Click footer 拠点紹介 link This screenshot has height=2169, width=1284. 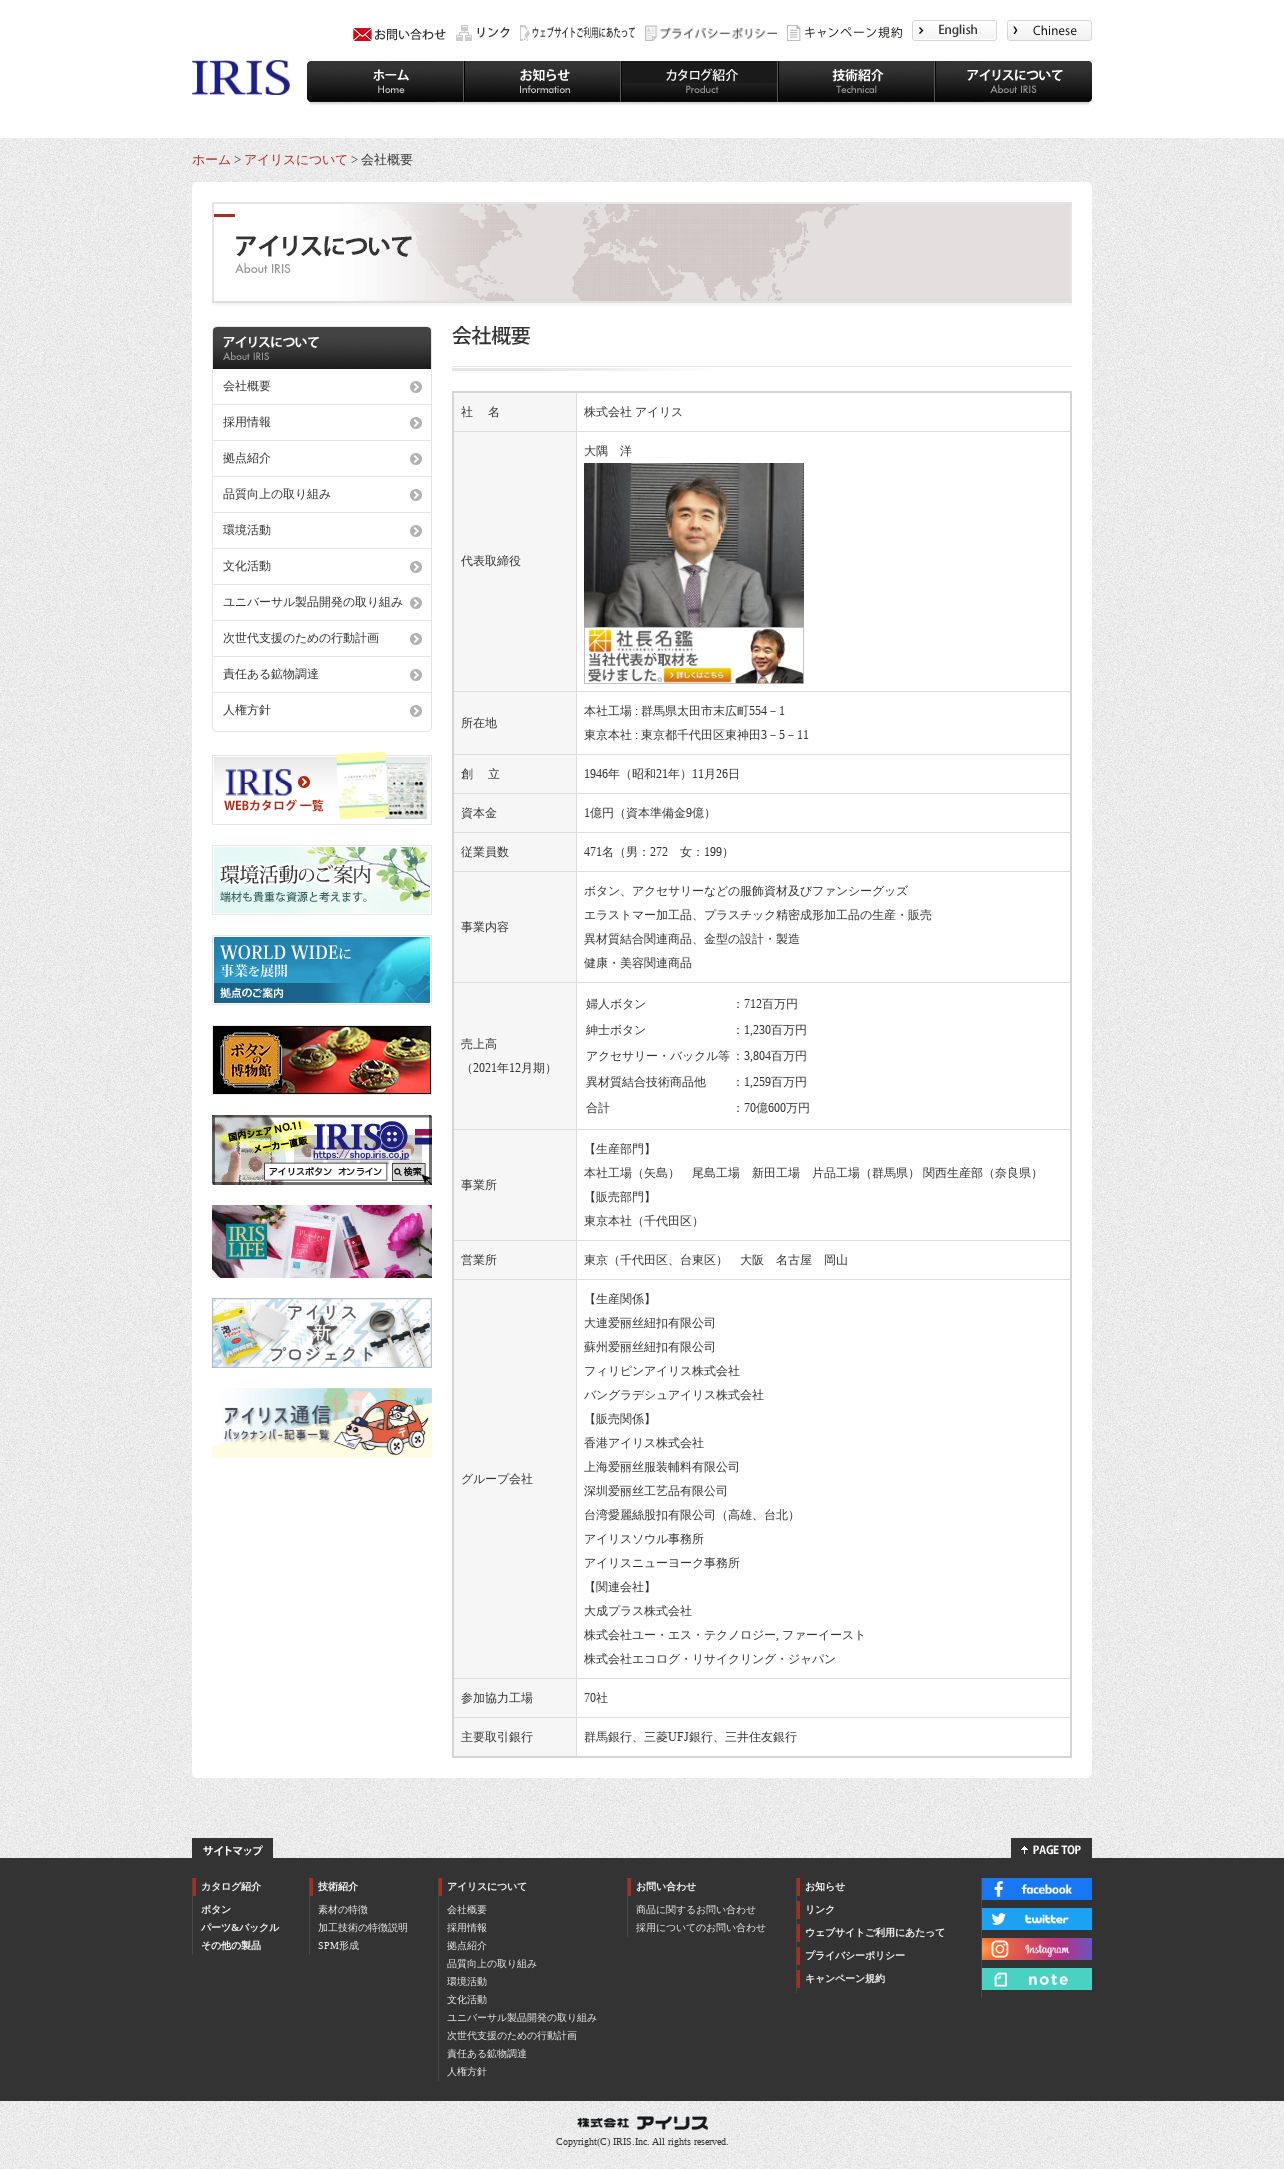pyautogui.click(x=467, y=1946)
